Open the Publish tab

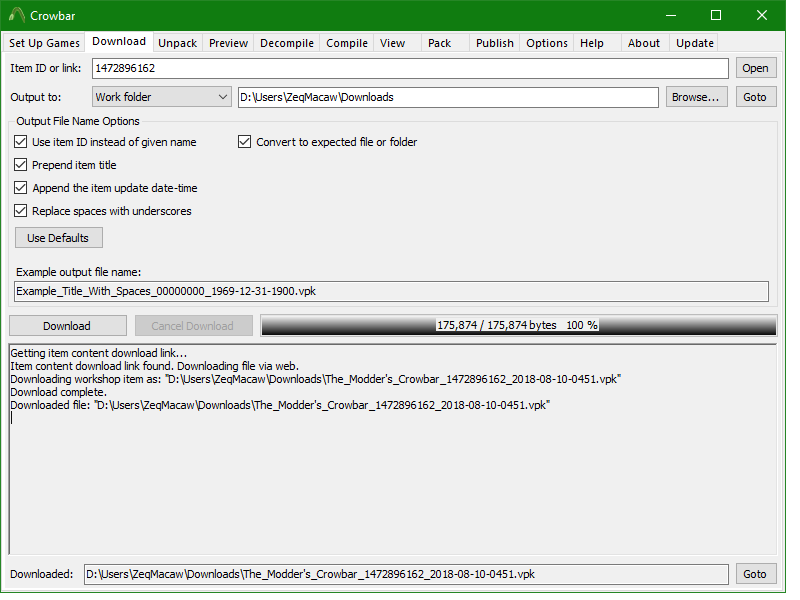coord(494,43)
